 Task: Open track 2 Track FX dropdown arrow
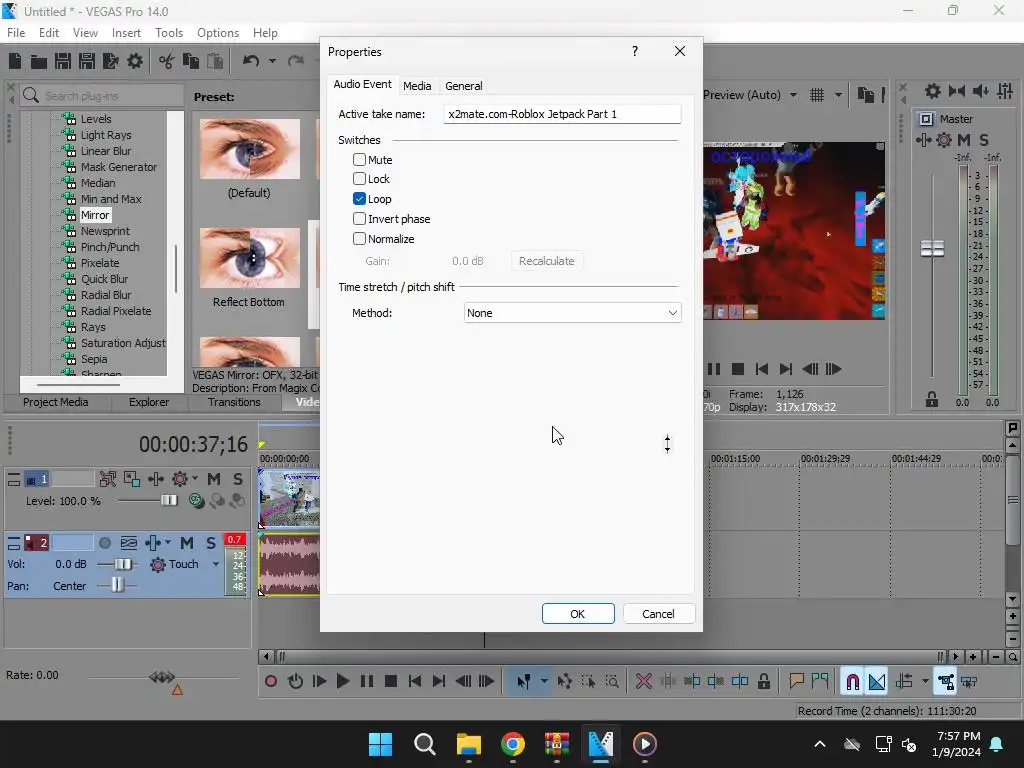(x=168, y=543)
